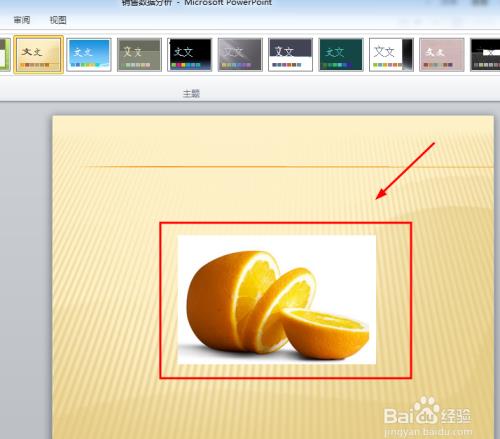This screenshot has width=500, height=439.
Task: Apply the sky blue theme thumbnail
Action: [x=89, y=55]
